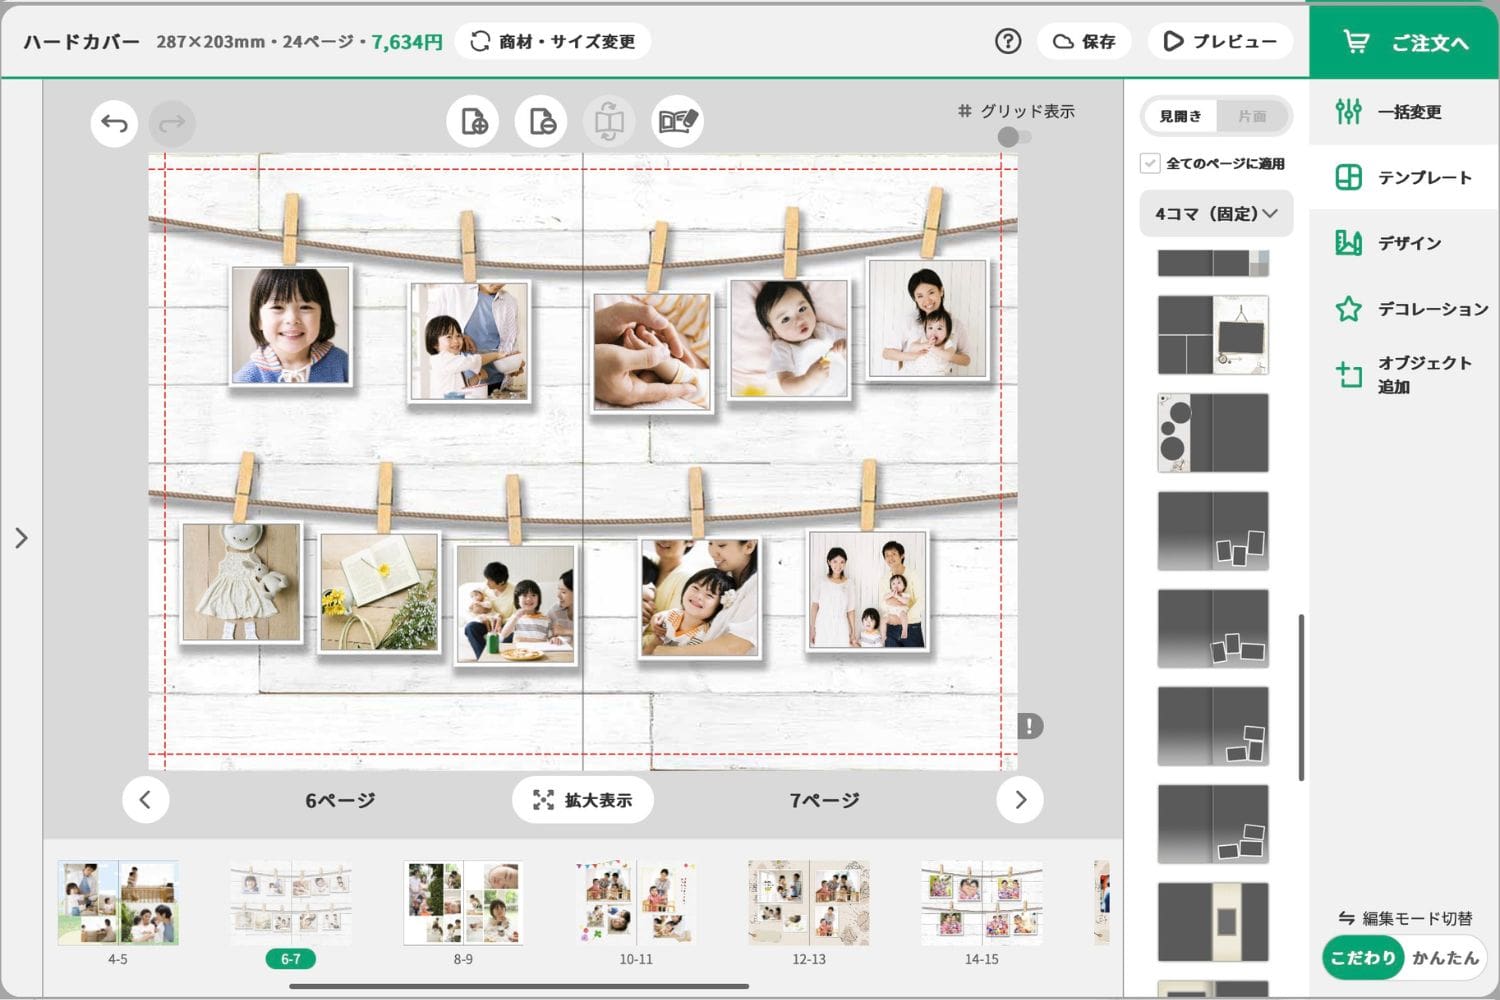
Task: Add a page with the page-plus icon
Action: pos(474,122)
